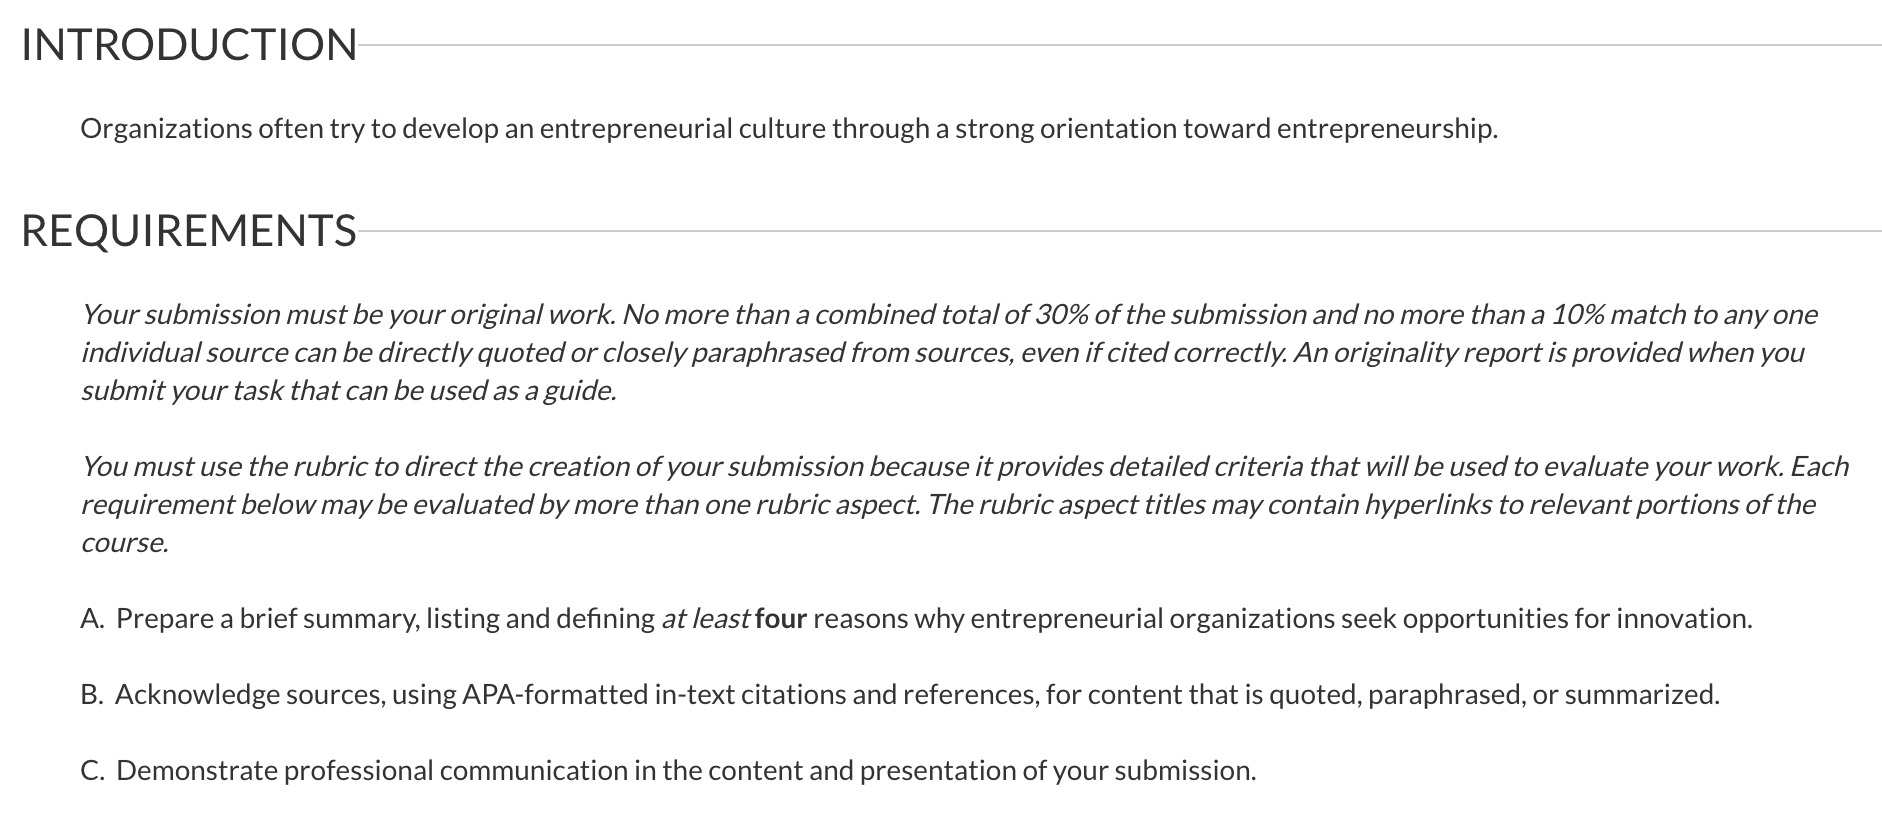Click 'presentation of your submission' text

[1058, 771]
